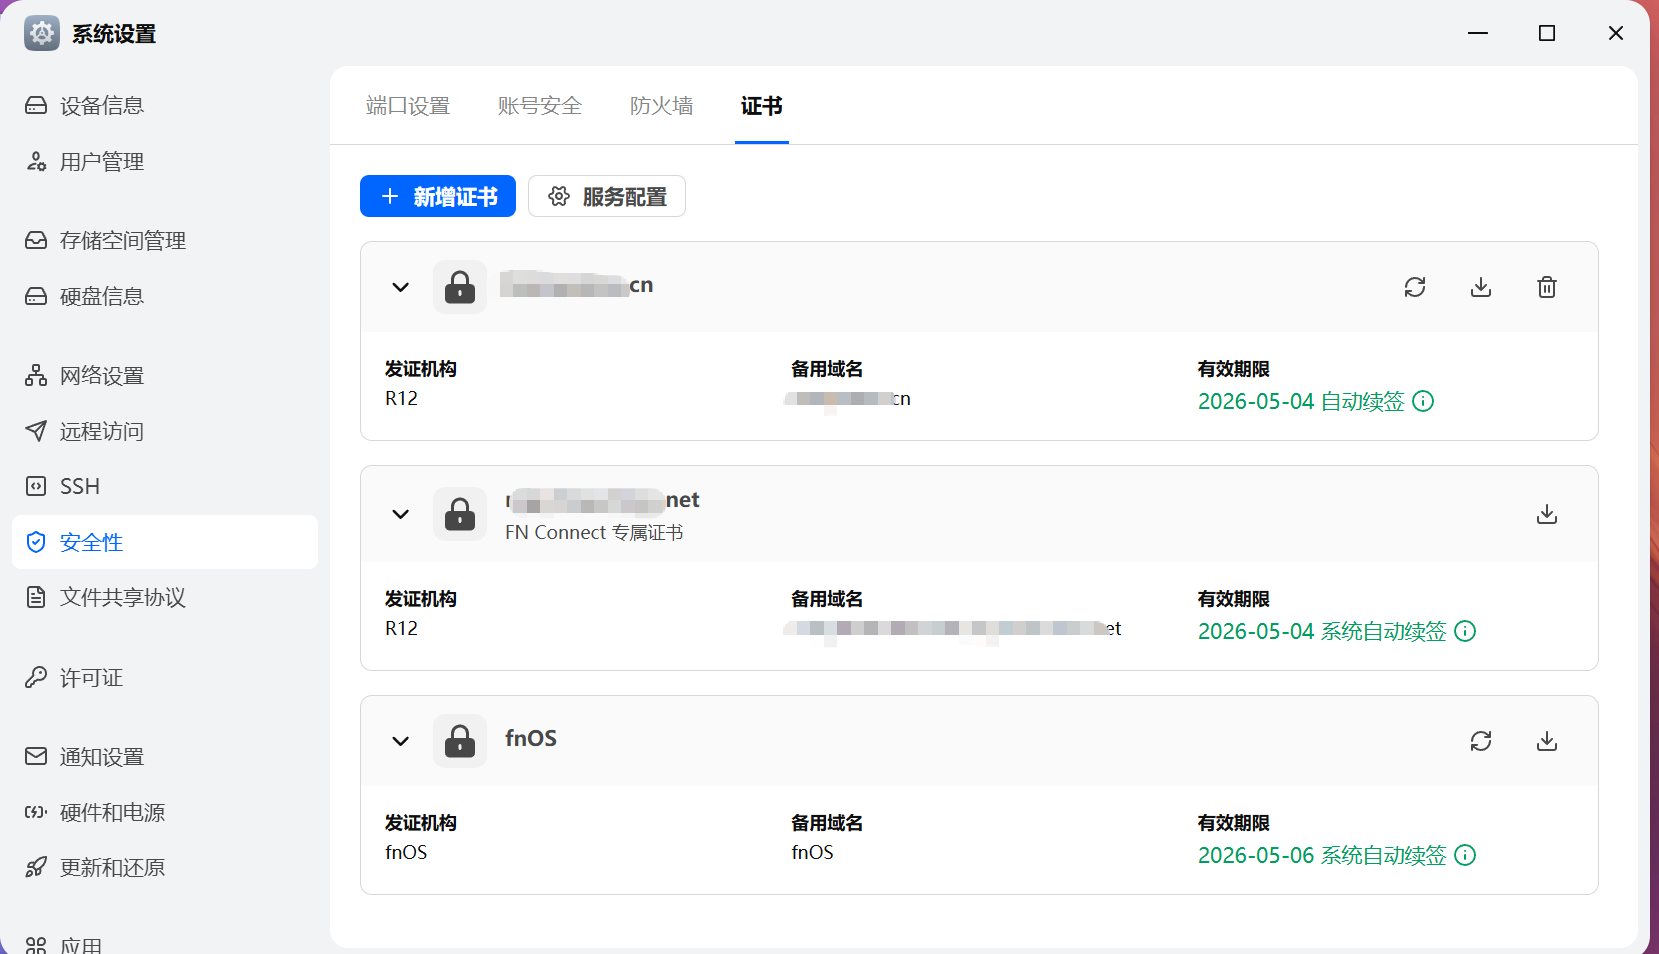Select 通知设置 in the sidebar
This screenshot has width=1659, height=954.
pyautogui.click(x=101, y=757)
